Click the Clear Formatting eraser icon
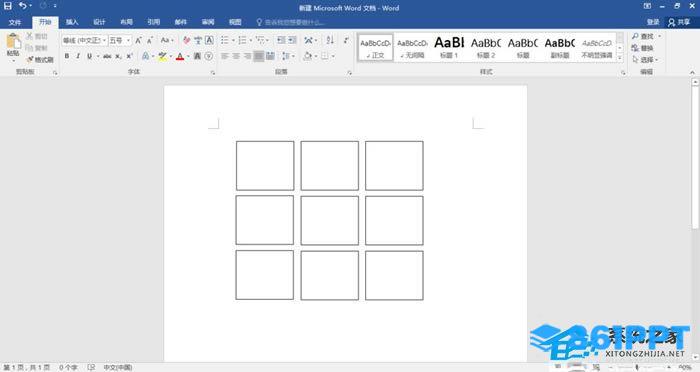Viewport: 700px width, 372px height. 187,41
